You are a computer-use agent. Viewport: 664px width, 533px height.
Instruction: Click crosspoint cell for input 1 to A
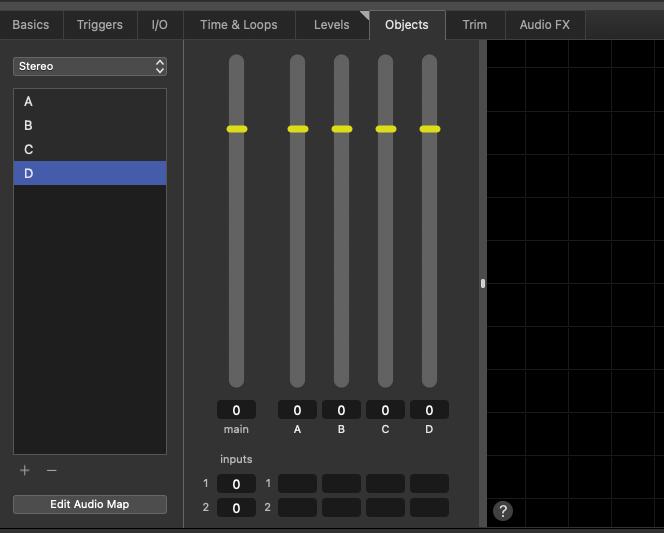(297, 484)
